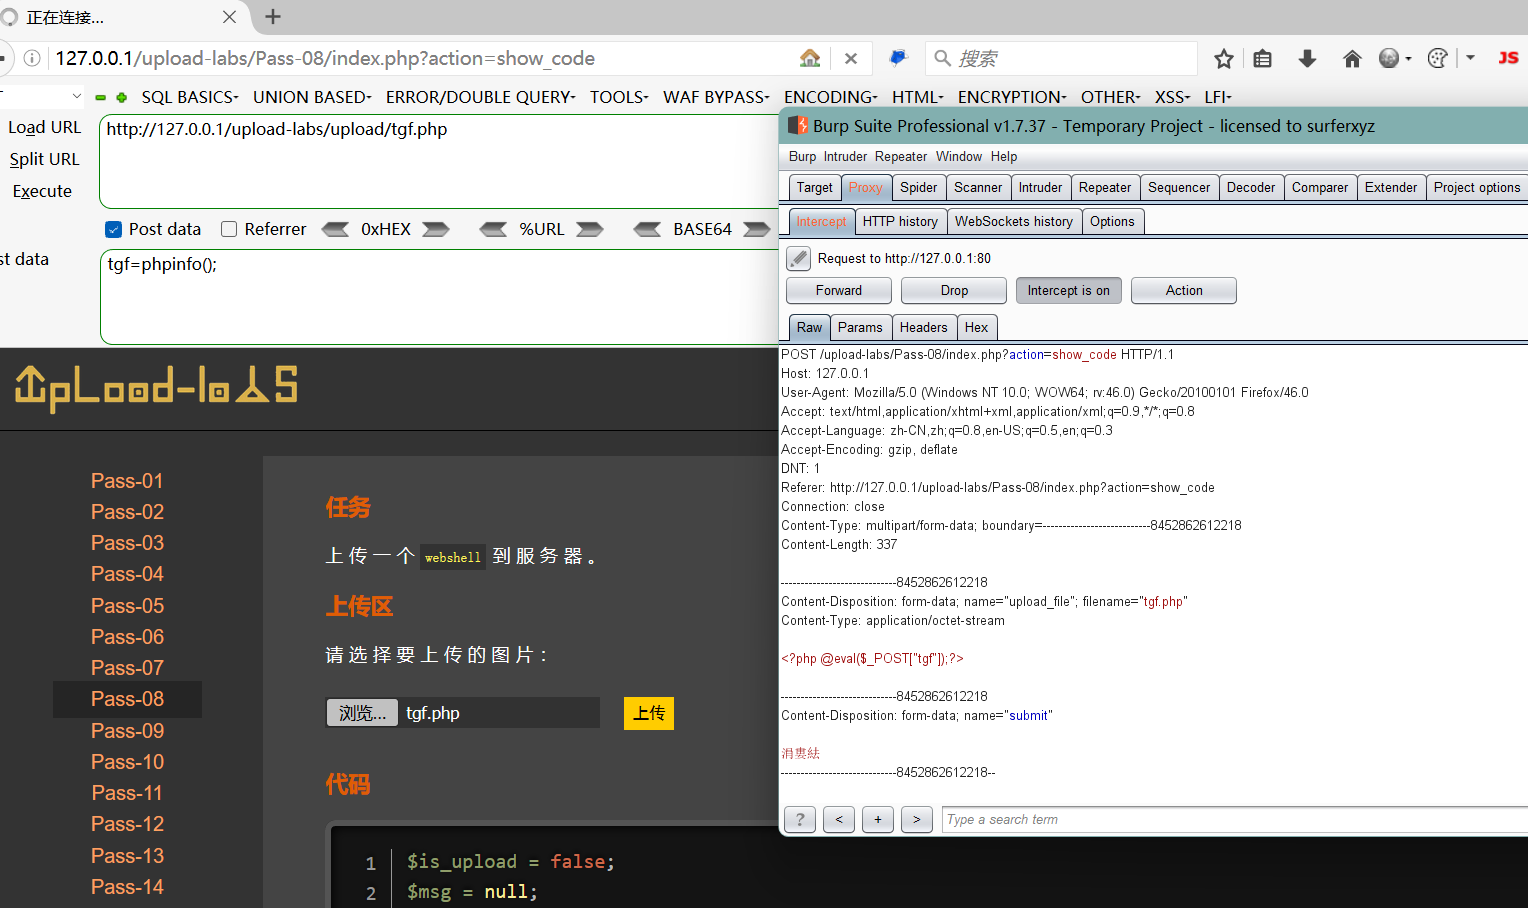Stop loading the page with the X button
The image size is (1528, 908).
(x=851, y=58)
